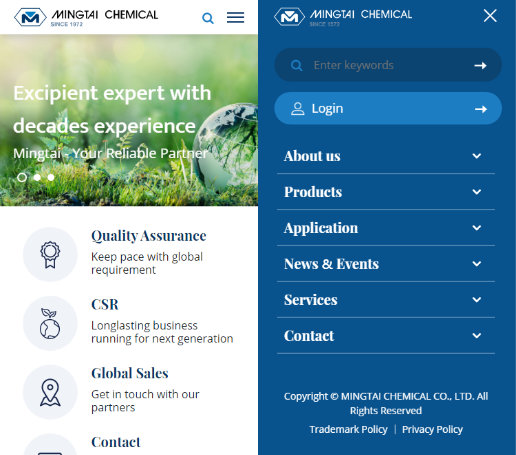
Task: Open the Contact heading on white page
Action: click(x=116, y=442)
